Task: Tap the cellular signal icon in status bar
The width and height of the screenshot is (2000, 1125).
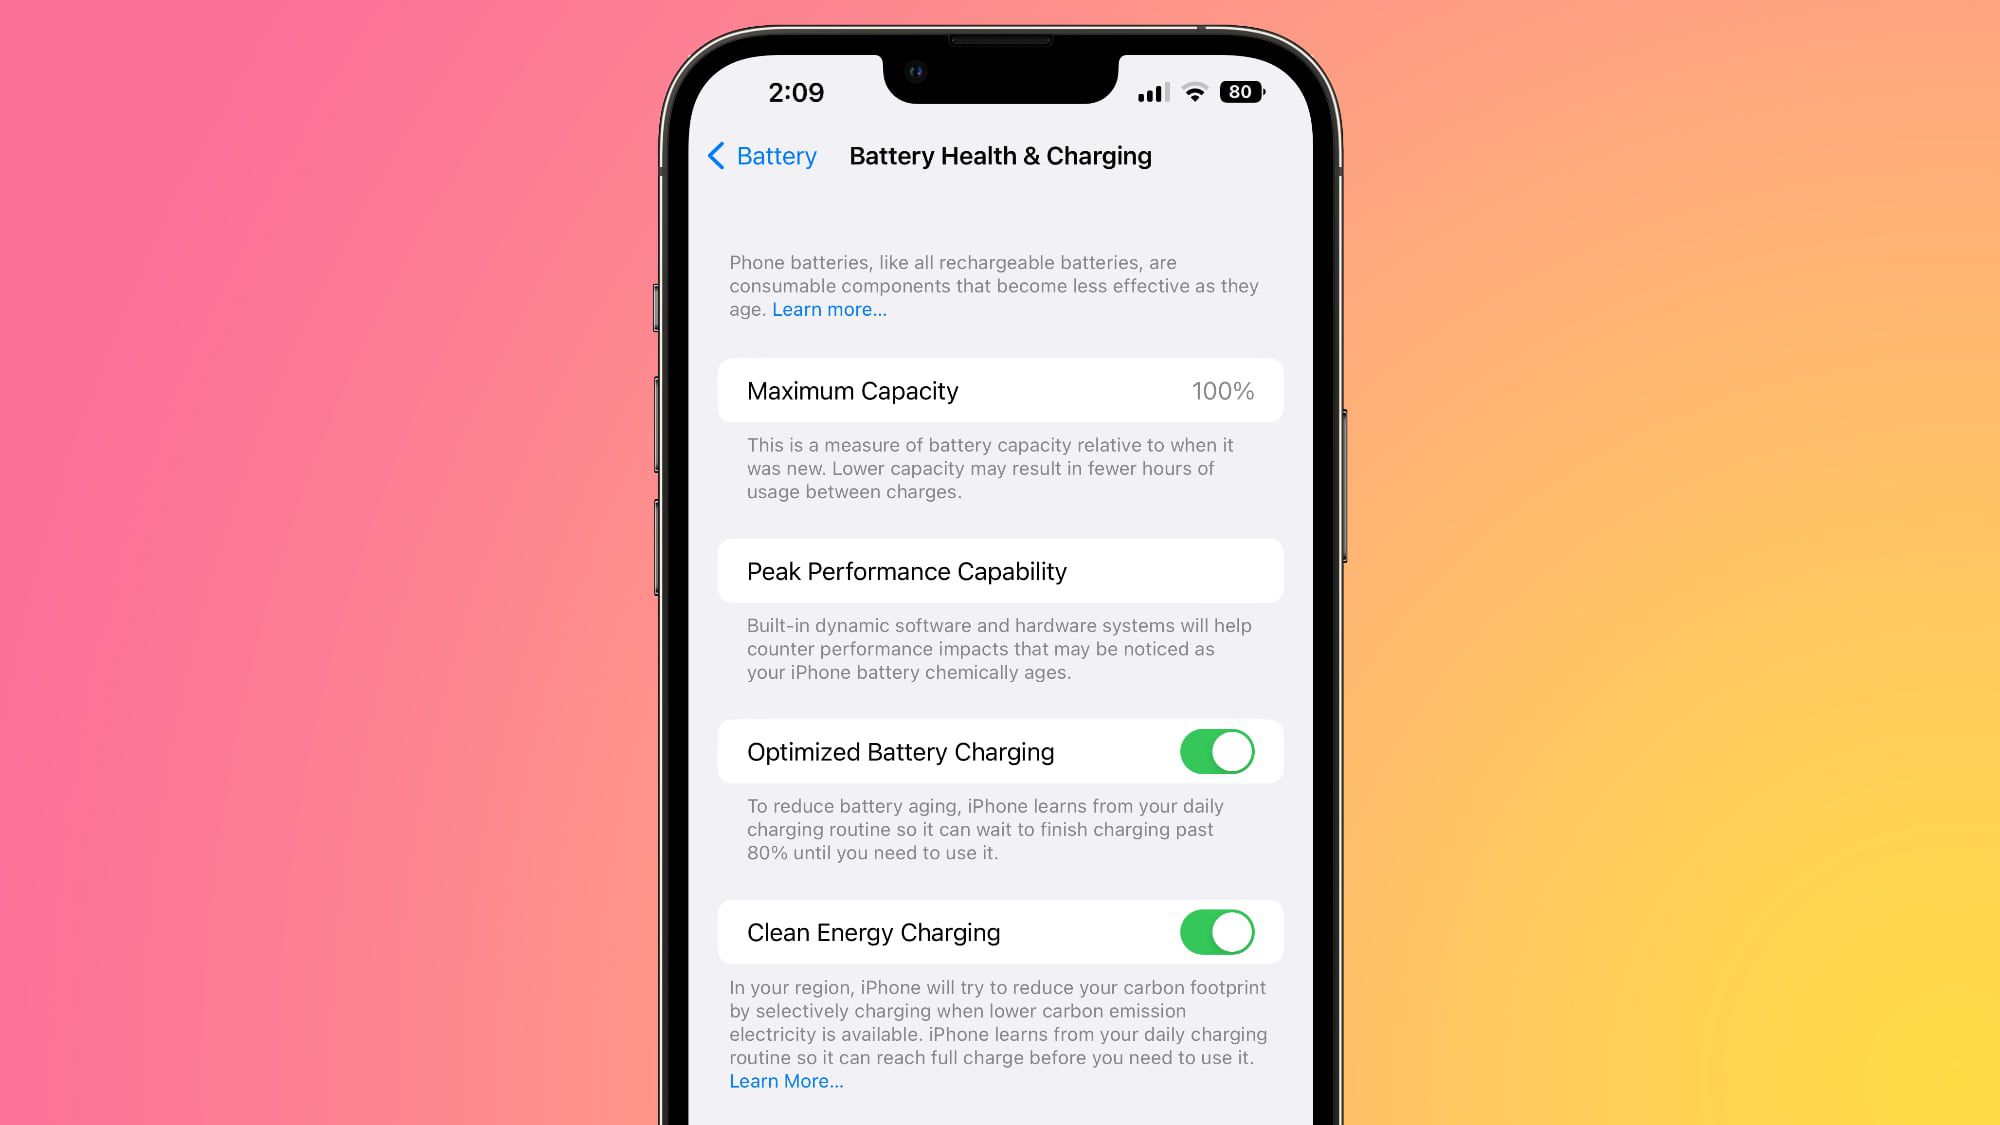Action: coord(1150,92)
